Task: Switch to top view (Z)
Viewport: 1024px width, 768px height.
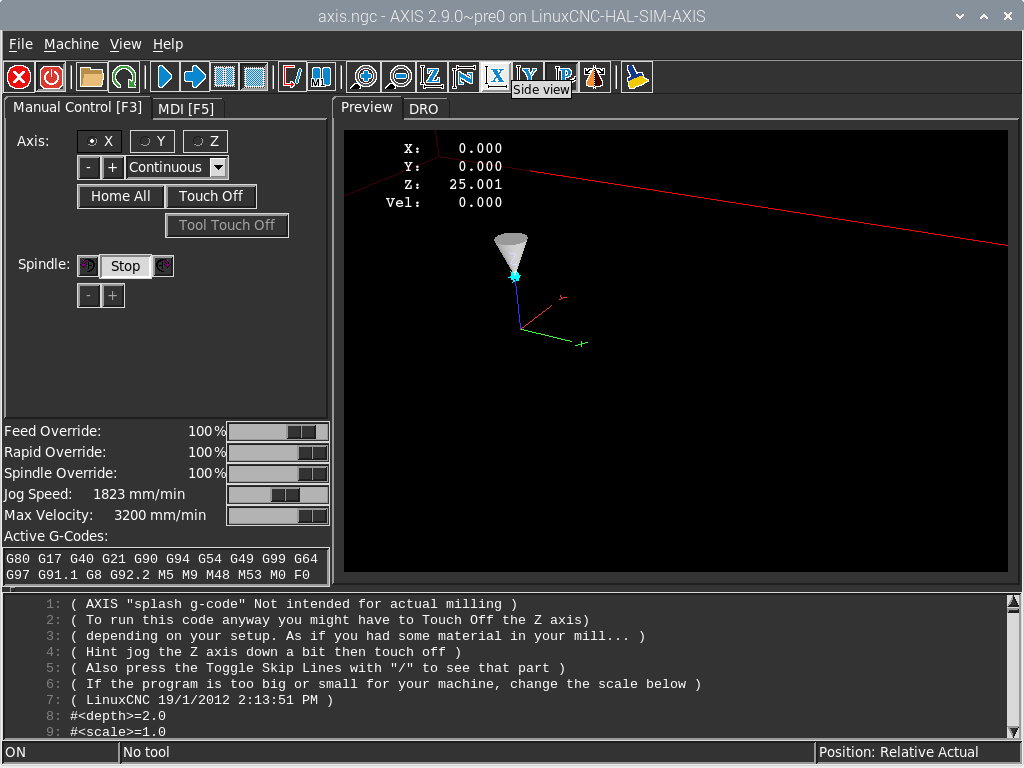Action: [x=431, y=77]
